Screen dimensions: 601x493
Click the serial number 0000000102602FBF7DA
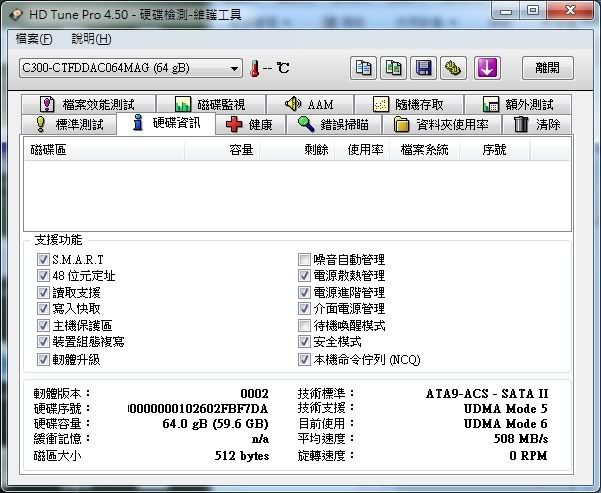(x=198, y=409)
